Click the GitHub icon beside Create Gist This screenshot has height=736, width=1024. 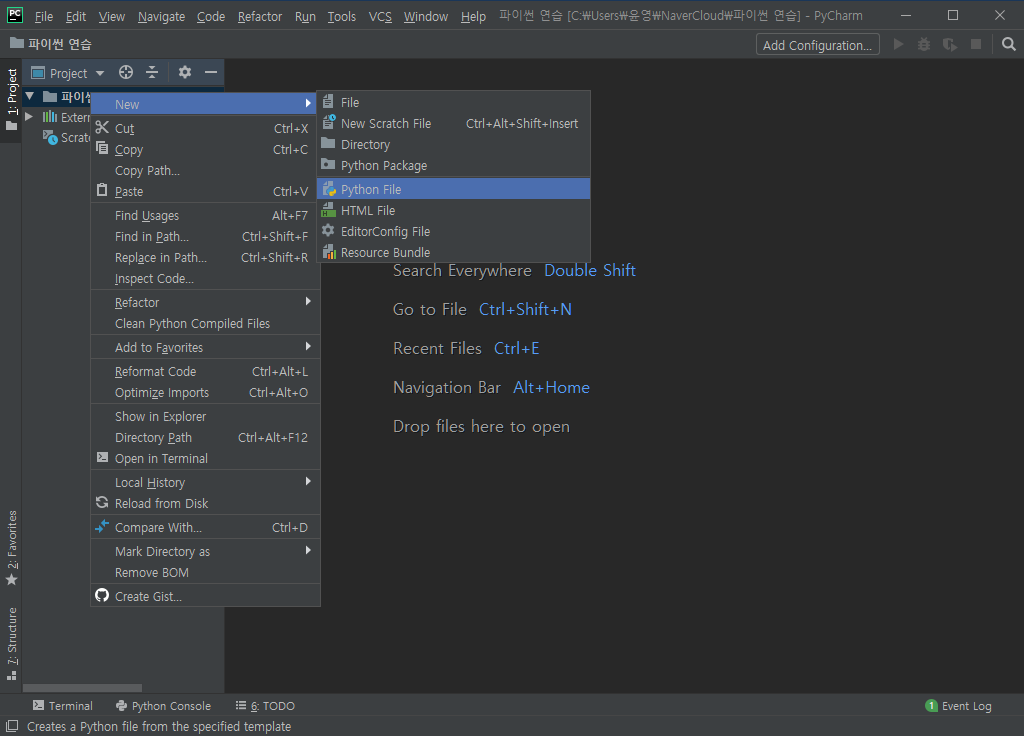(x=102, y=595)
